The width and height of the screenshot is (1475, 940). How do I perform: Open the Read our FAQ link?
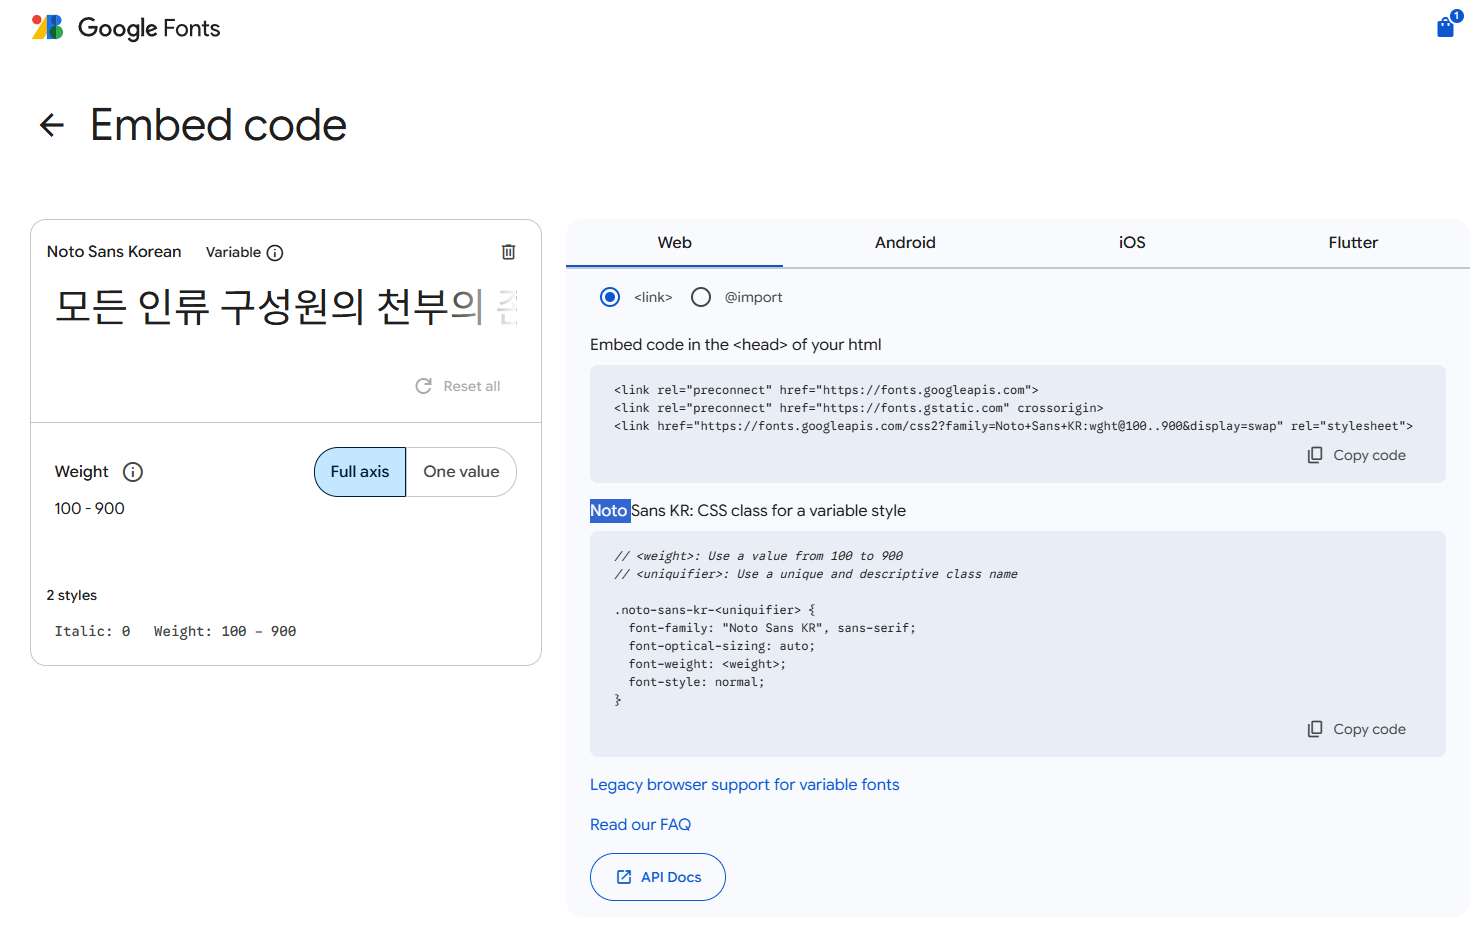pyautogui.click(x=640, y=825)
